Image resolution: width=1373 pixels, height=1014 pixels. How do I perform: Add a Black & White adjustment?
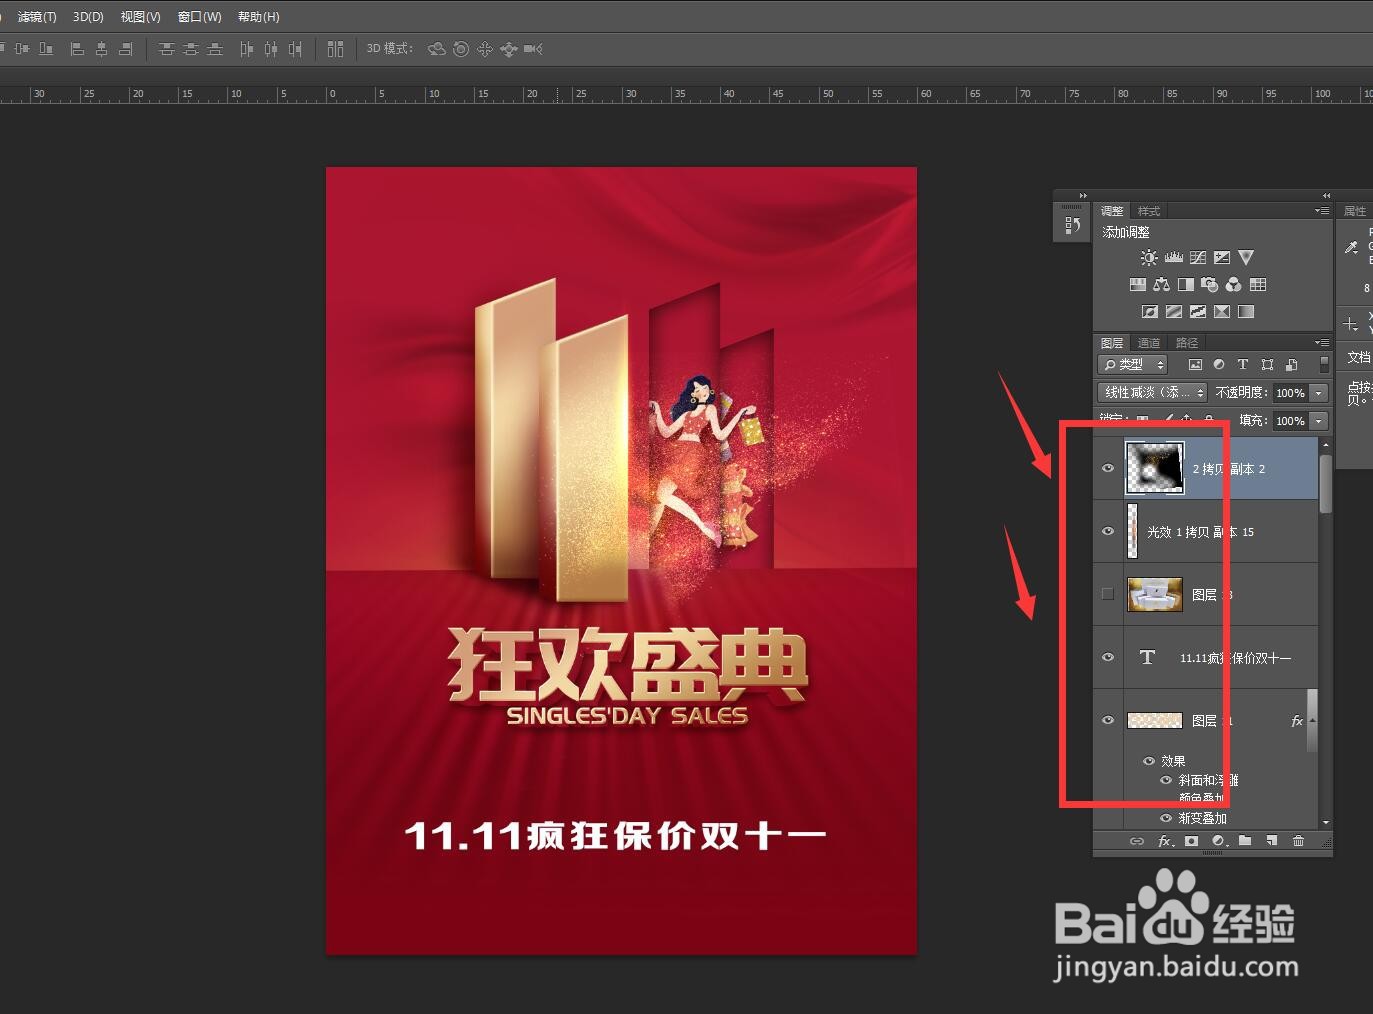1186,285
